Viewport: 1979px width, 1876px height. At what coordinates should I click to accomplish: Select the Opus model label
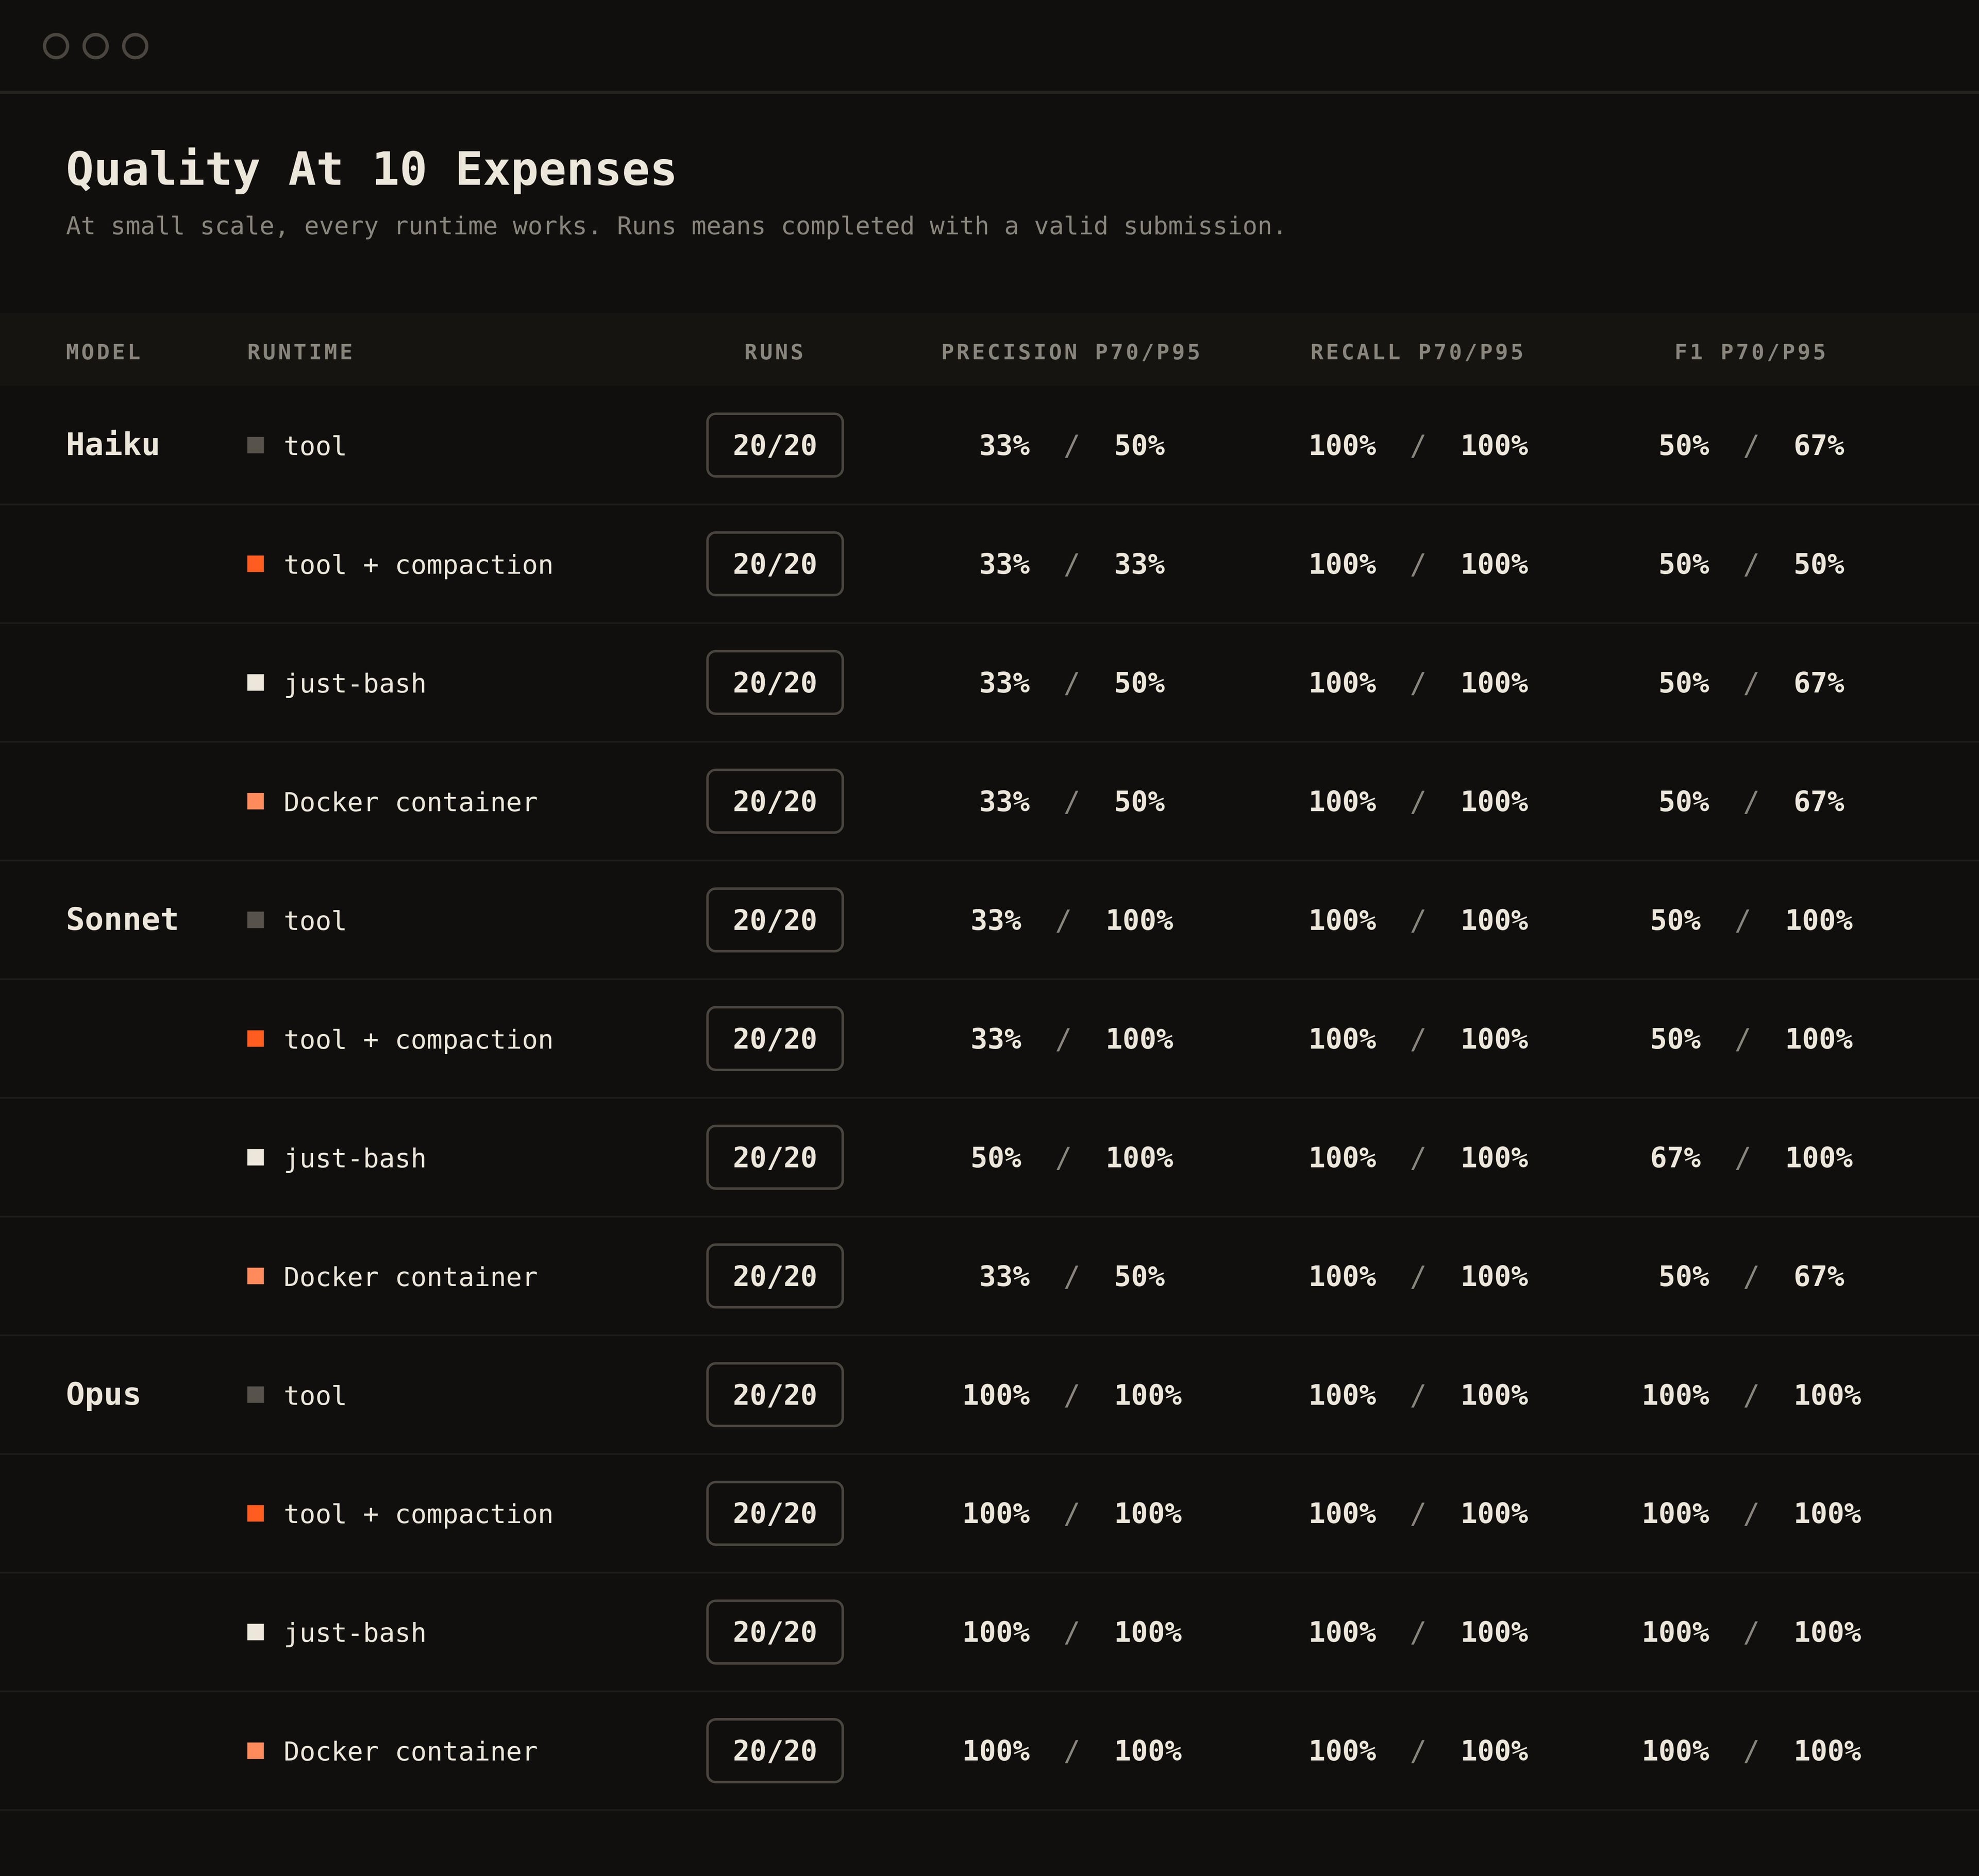pyautogui.click(x=103, y=1395)
